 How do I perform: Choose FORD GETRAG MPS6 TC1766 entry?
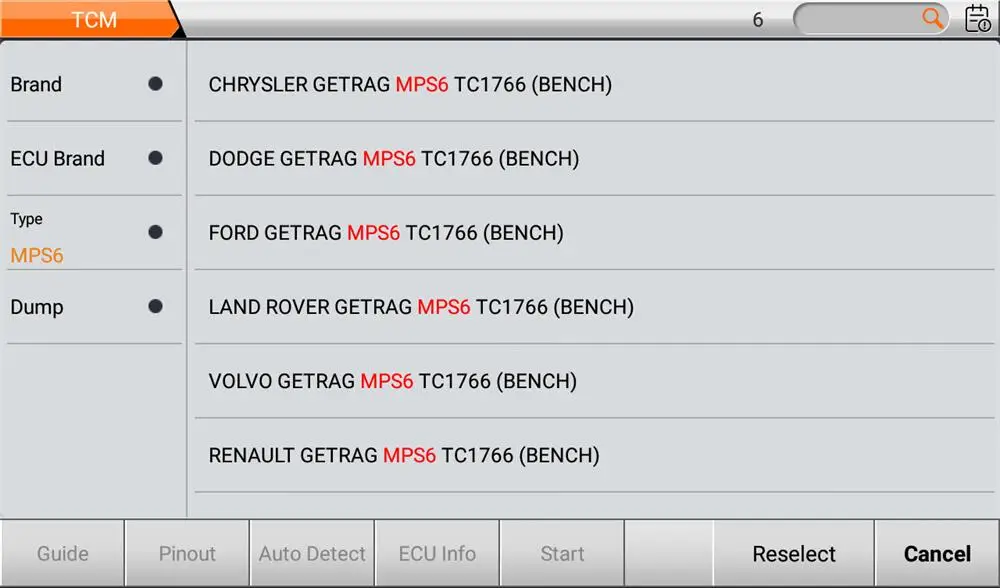coord(386,233)
